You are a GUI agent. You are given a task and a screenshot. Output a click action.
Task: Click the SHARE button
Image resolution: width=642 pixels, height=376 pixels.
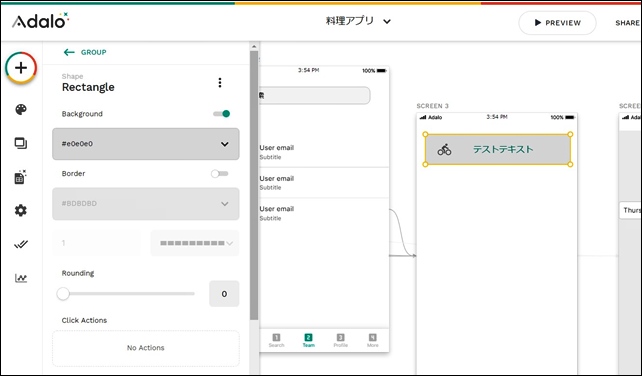627,23
